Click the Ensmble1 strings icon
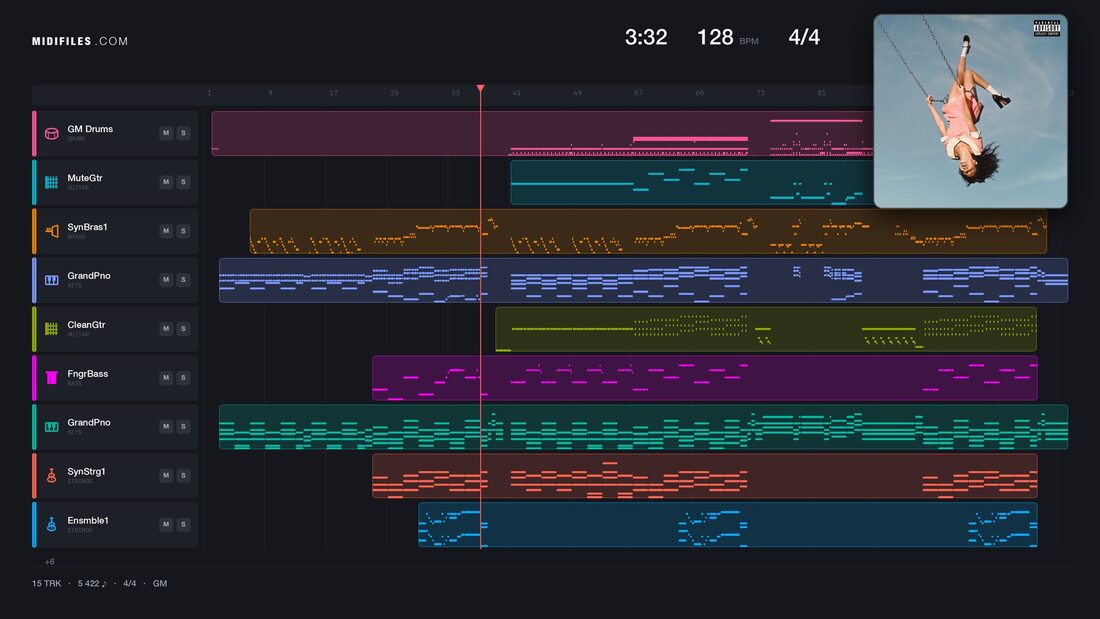Screen dimensions: 1100x619 (51, 524)
